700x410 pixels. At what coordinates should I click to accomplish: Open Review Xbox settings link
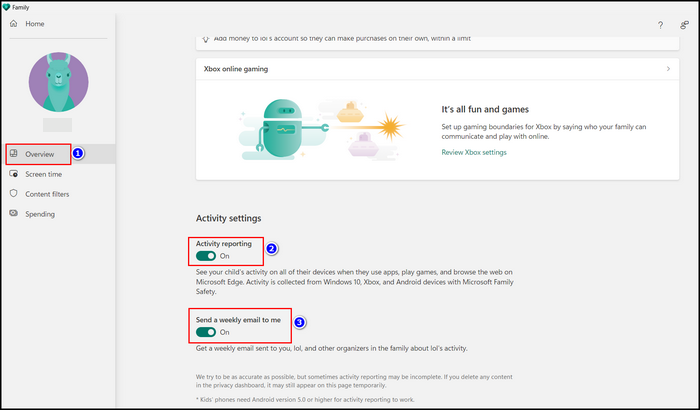[x=474, y=152]
